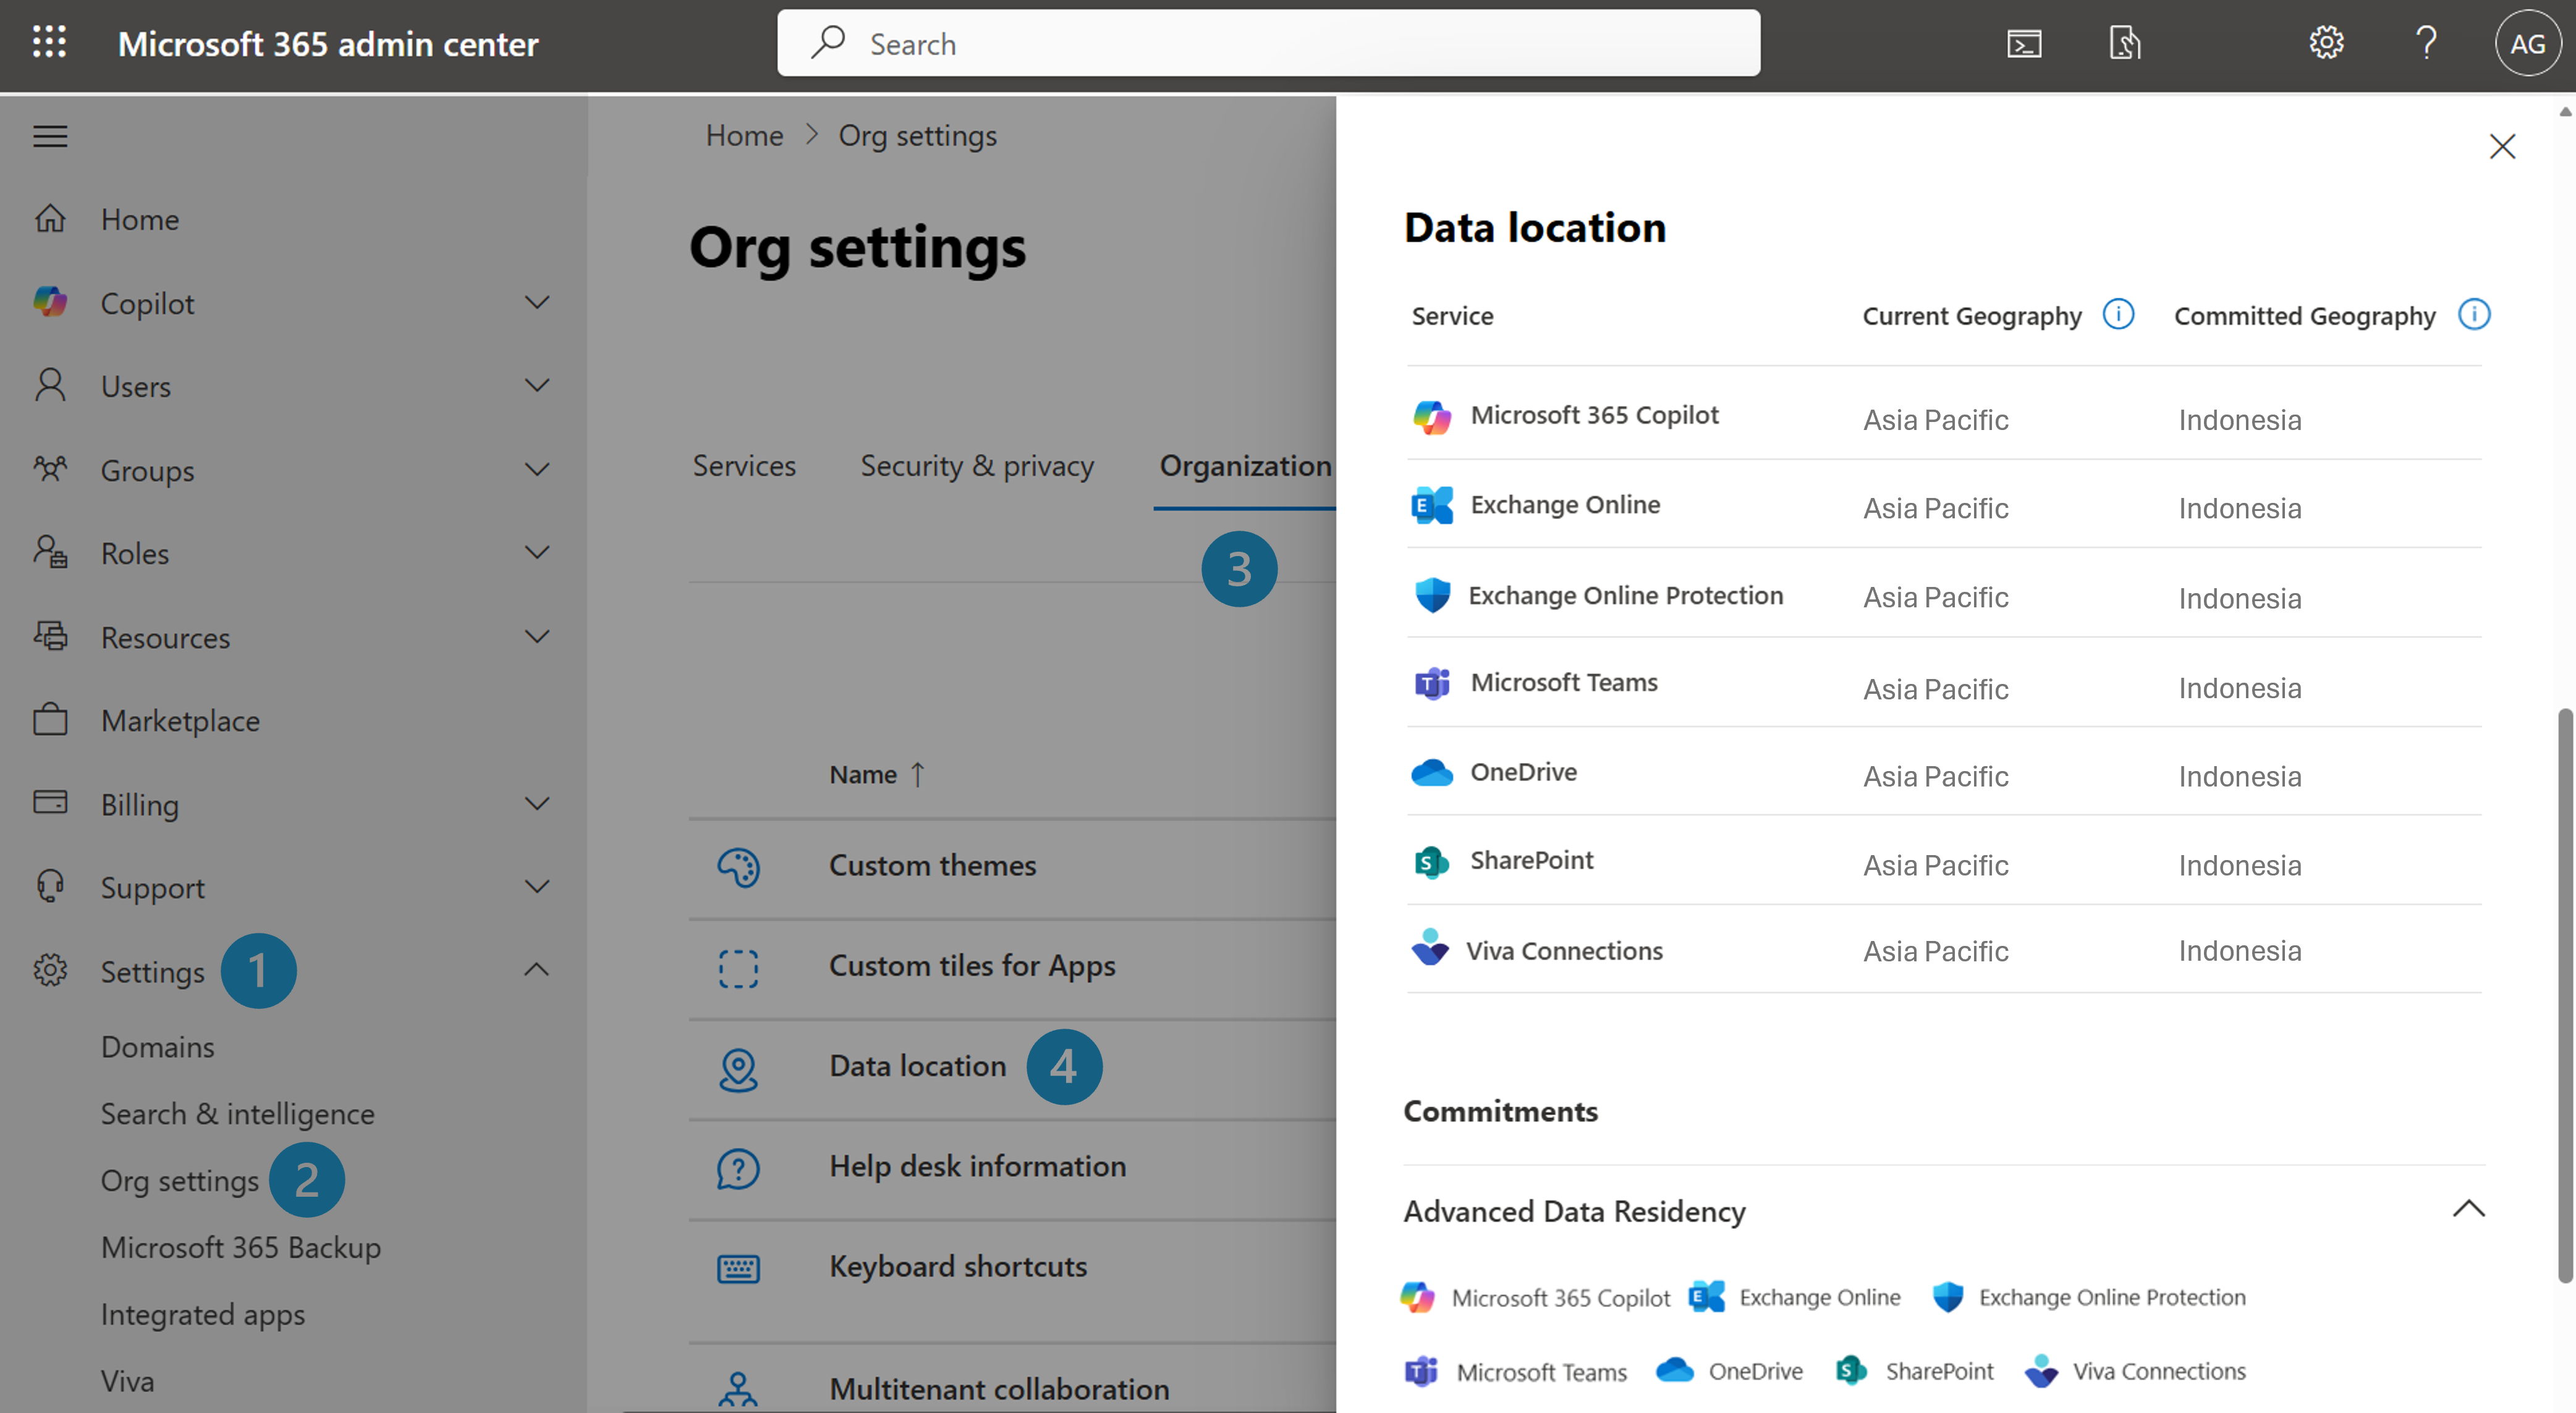Open Domains under Settings
2576x1413 pixels.
[x=158, y=1047]
